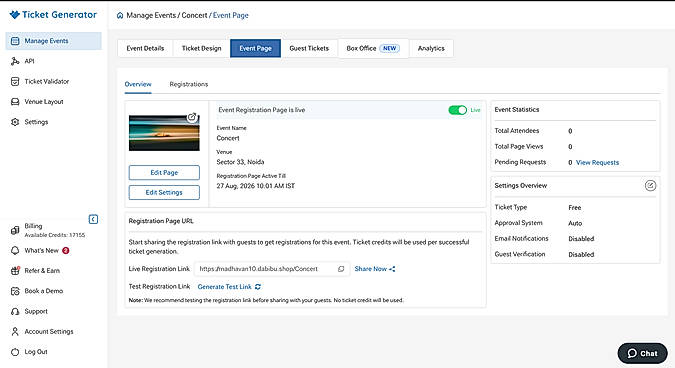Click the 'Event Registration Page is live' text
The height and width of the screenshot is (368, 675).
coord(262,110)
